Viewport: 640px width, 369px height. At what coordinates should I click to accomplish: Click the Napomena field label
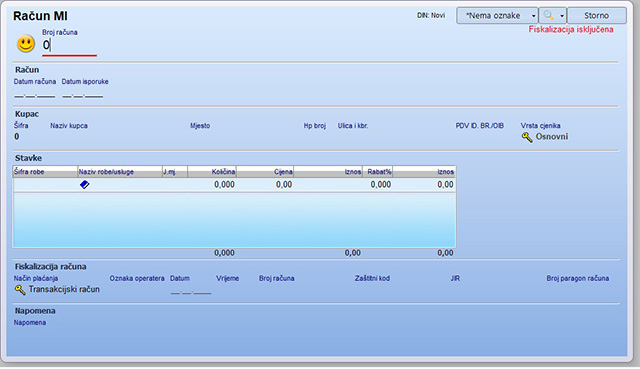click(30, 322)
